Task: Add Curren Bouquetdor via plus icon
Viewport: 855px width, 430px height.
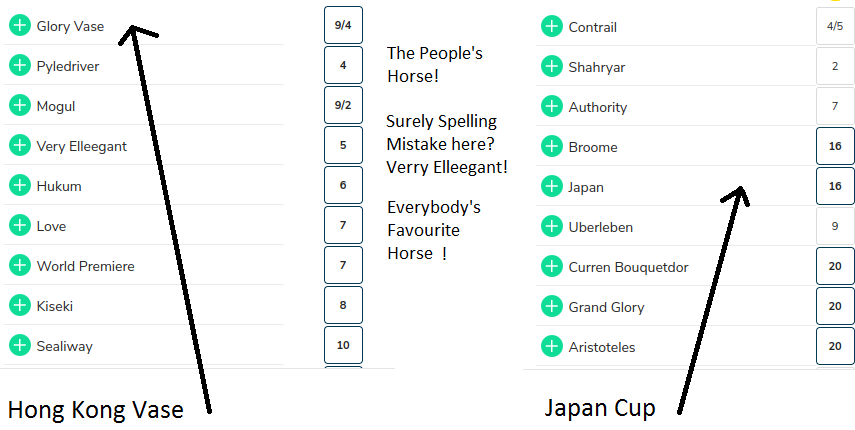Action: pyautogui.click(x=552, y=267)
